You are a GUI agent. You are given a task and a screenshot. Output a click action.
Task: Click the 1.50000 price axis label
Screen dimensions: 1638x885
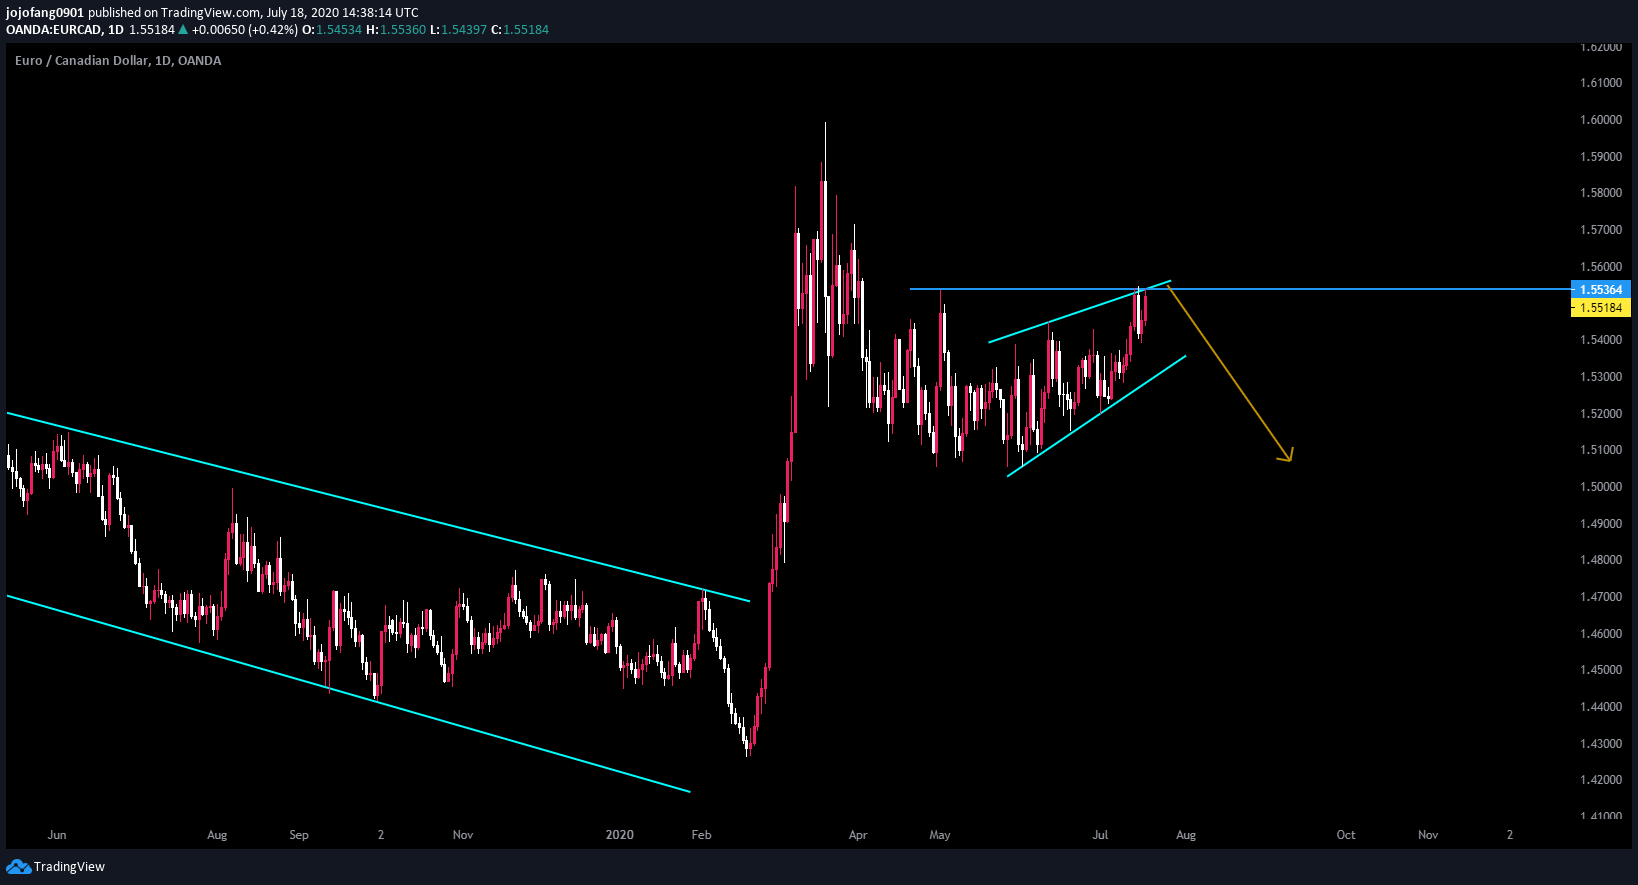(1601, 487)
